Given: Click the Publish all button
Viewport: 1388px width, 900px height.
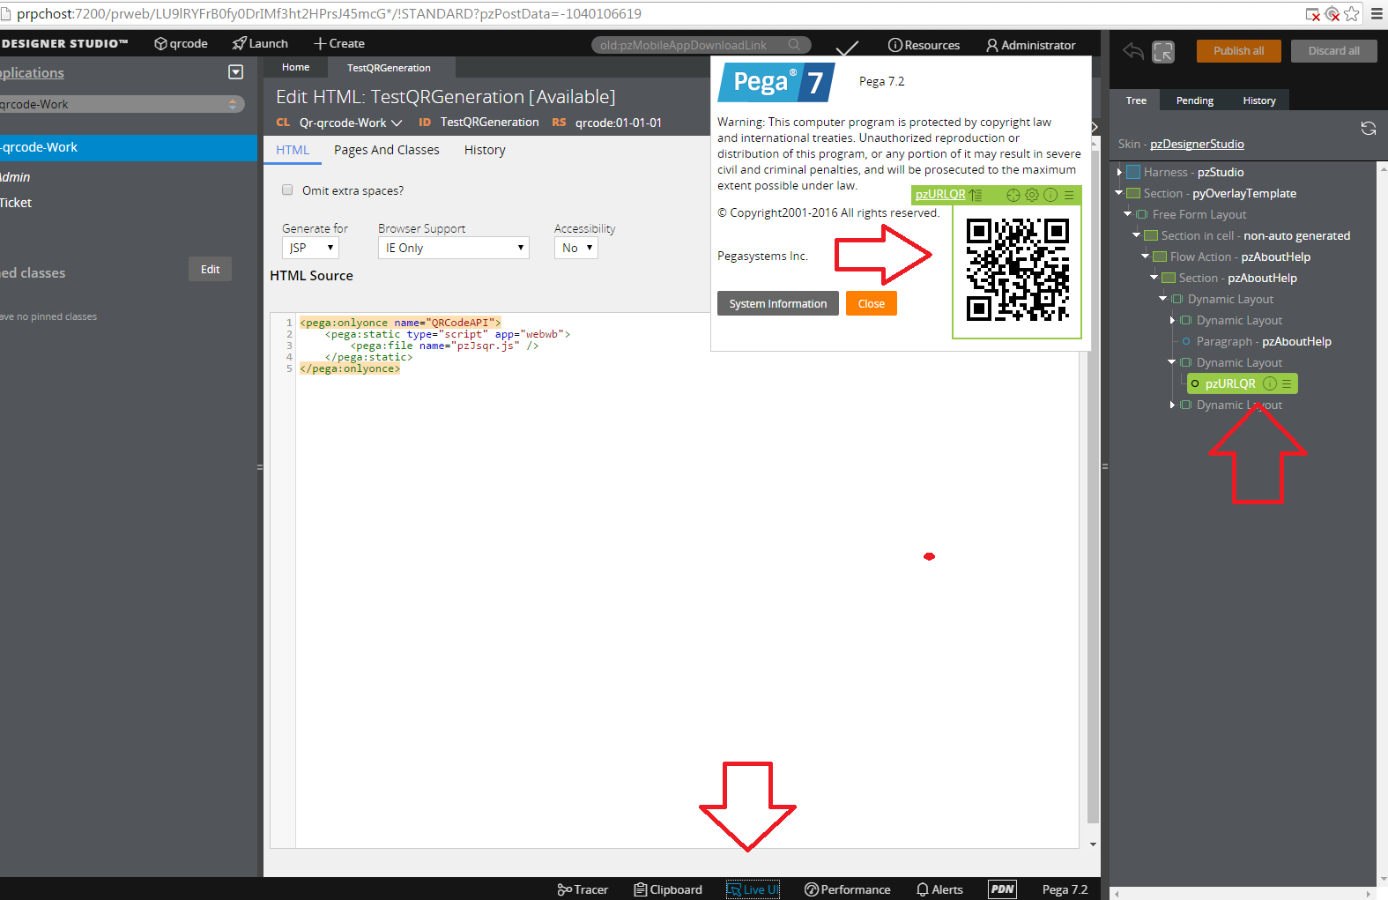Looking at the screenshot, I should tap(1238, 51).
